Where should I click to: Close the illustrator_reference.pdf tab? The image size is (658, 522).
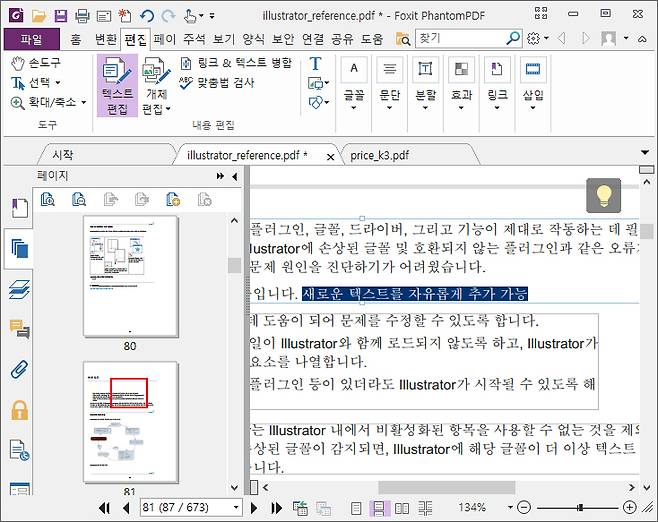coord(330,157)
